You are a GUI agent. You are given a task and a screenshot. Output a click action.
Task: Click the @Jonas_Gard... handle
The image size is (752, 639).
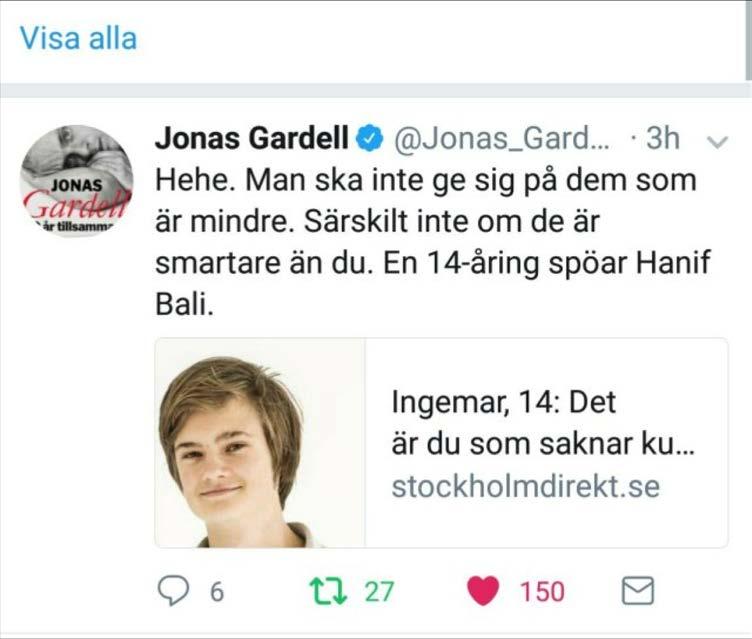501,139
